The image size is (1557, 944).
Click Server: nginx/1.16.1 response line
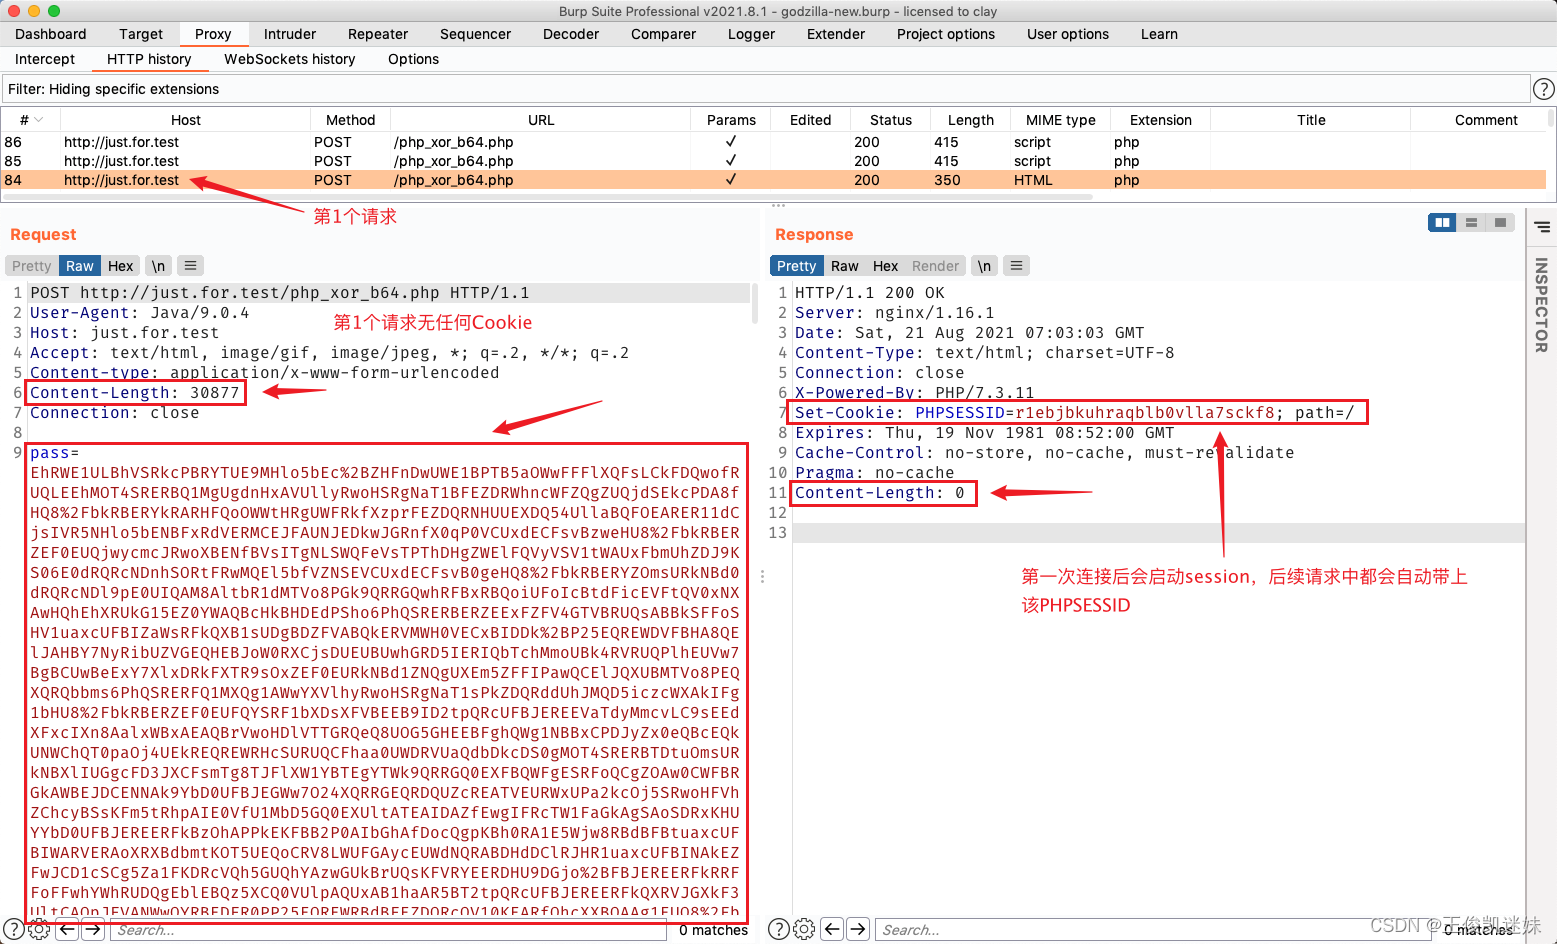[895, 313]
